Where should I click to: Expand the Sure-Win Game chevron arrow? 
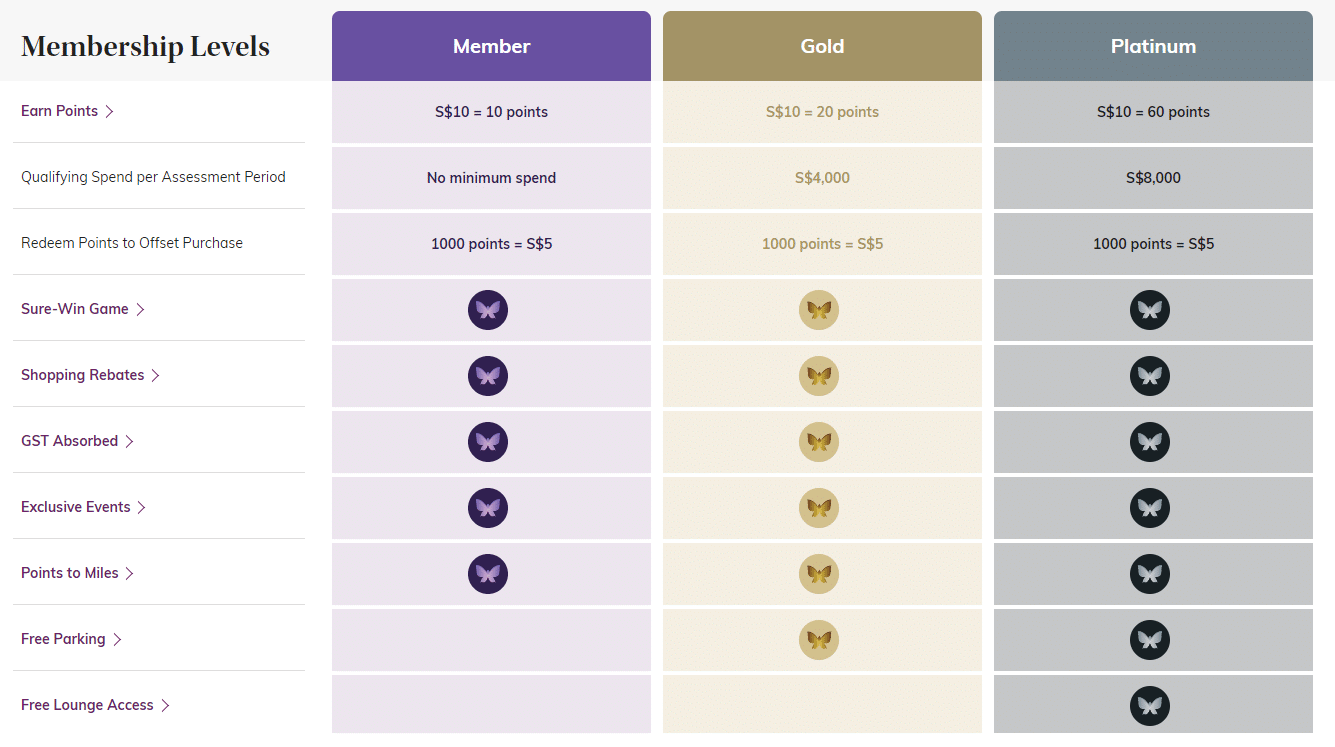pos(141,310)
